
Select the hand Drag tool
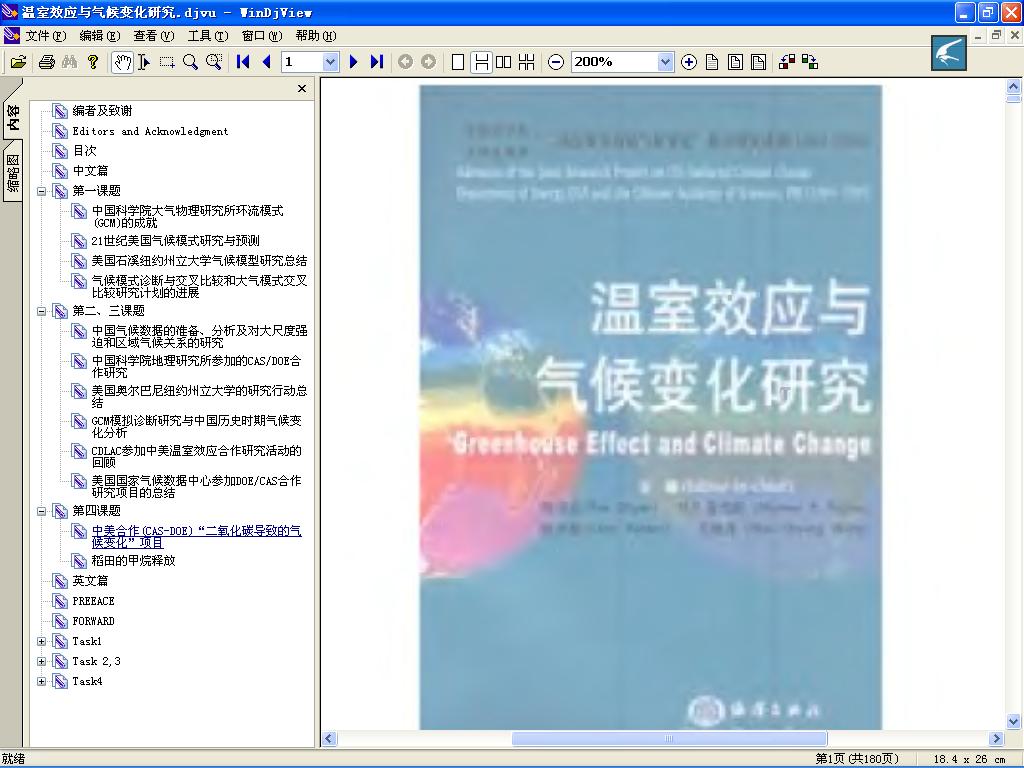click(122, 62)
